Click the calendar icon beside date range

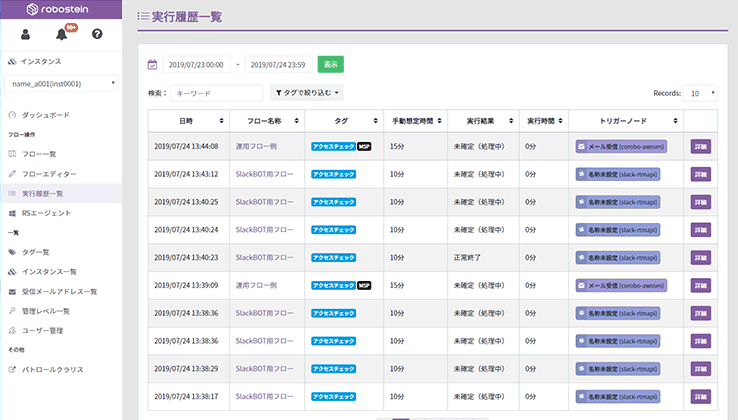(152, 65)
